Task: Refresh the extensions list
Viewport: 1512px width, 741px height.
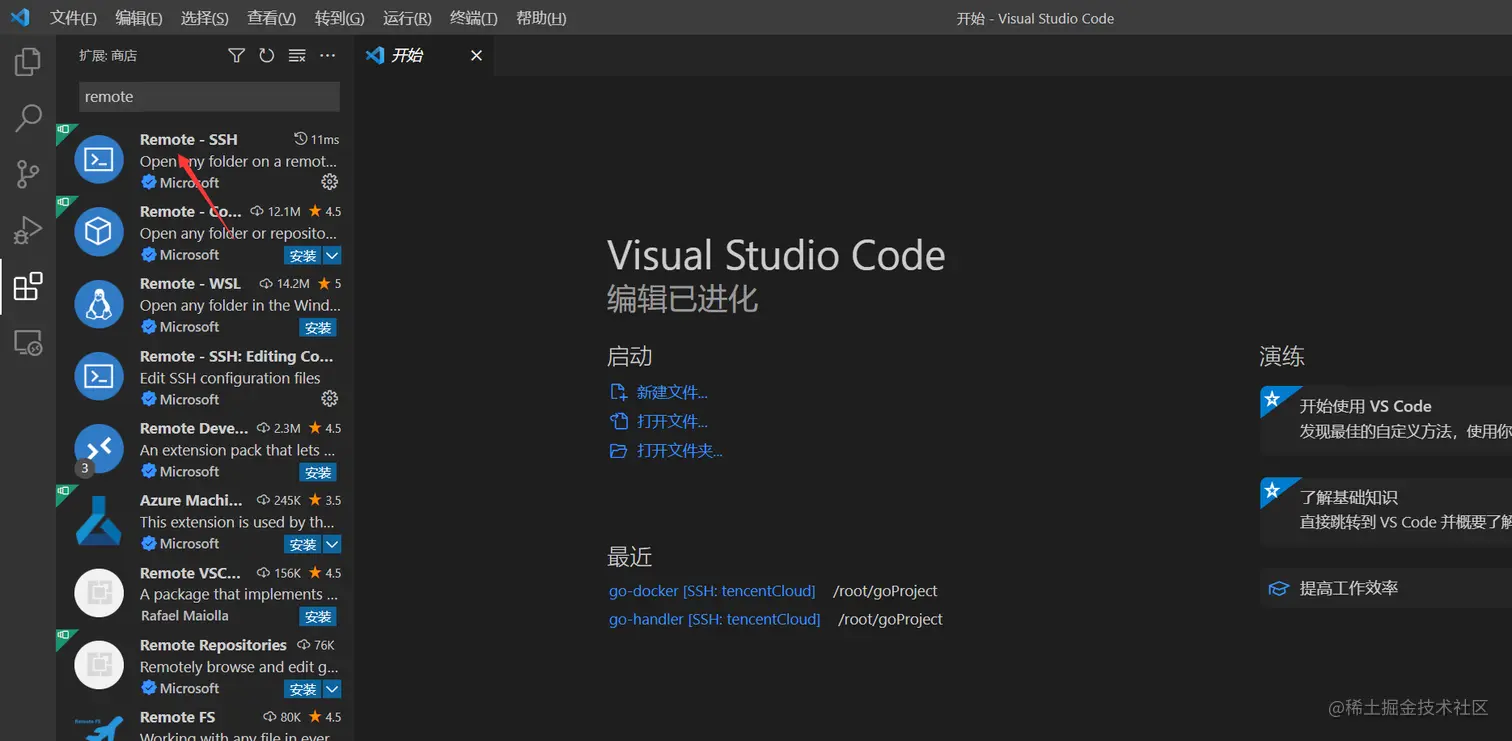Action: point(267,56)
